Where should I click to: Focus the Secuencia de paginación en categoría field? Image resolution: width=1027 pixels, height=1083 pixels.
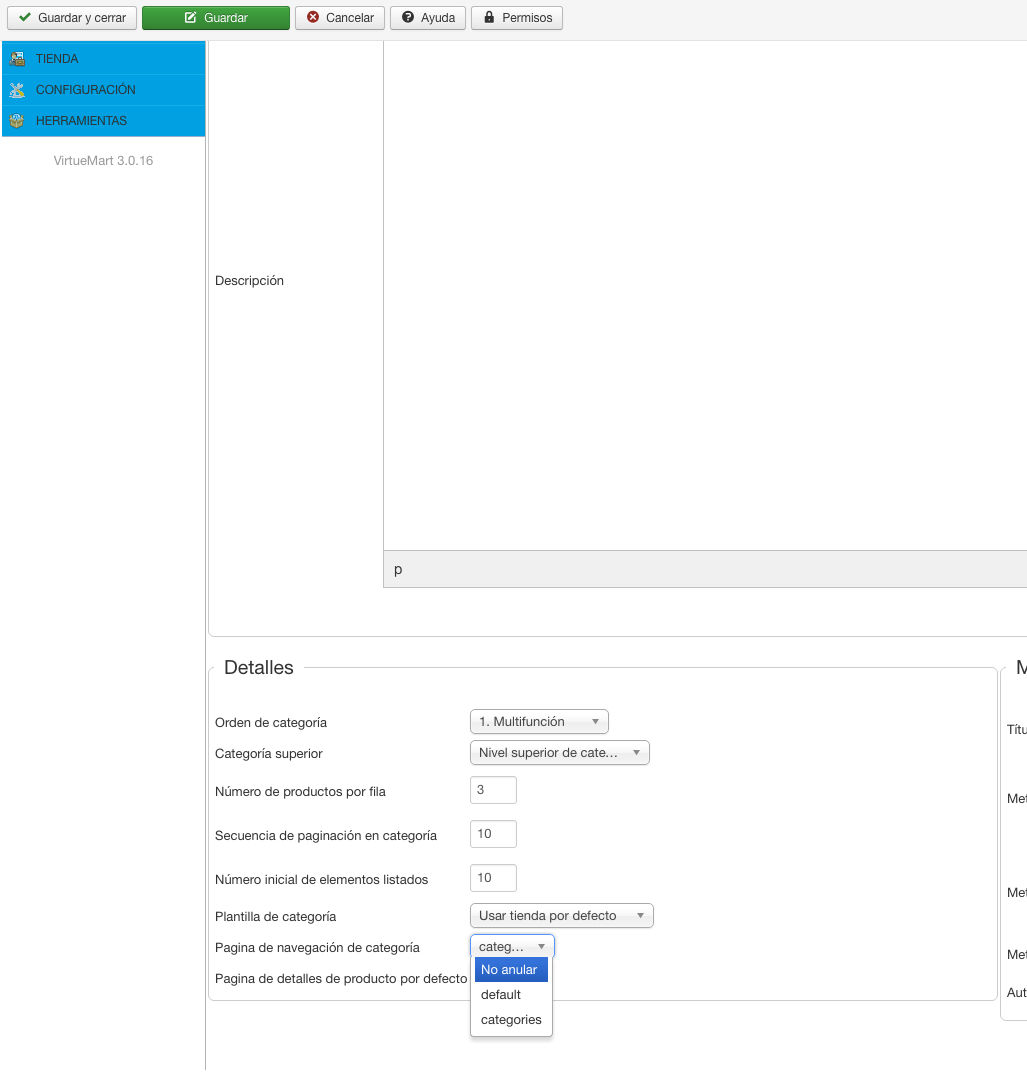click(493, 834)
